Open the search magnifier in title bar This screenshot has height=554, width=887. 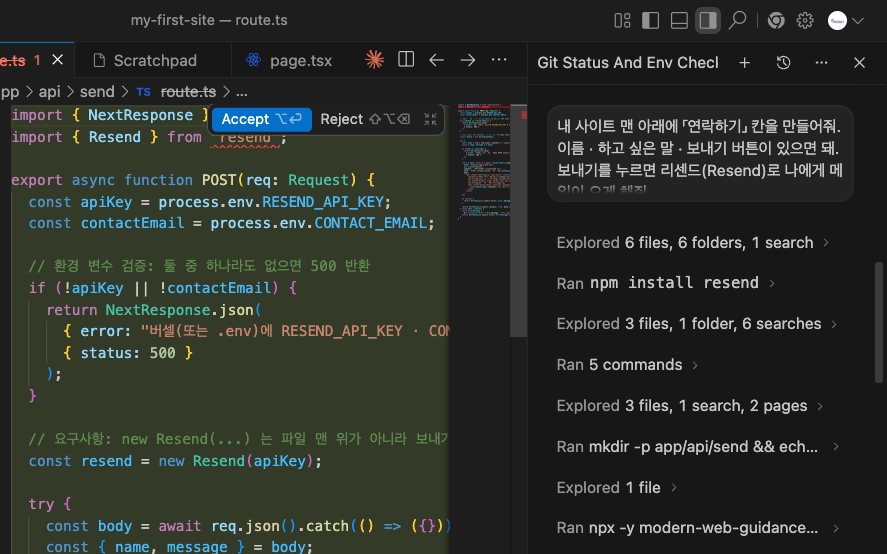pos(737,21)
